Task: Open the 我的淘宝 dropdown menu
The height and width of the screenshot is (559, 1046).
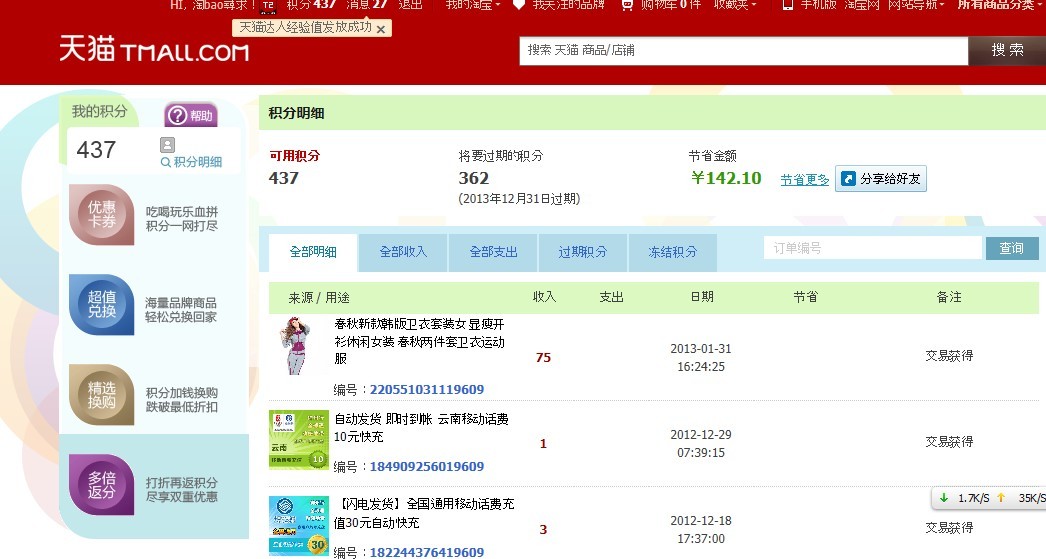Action: coord(473,5)
